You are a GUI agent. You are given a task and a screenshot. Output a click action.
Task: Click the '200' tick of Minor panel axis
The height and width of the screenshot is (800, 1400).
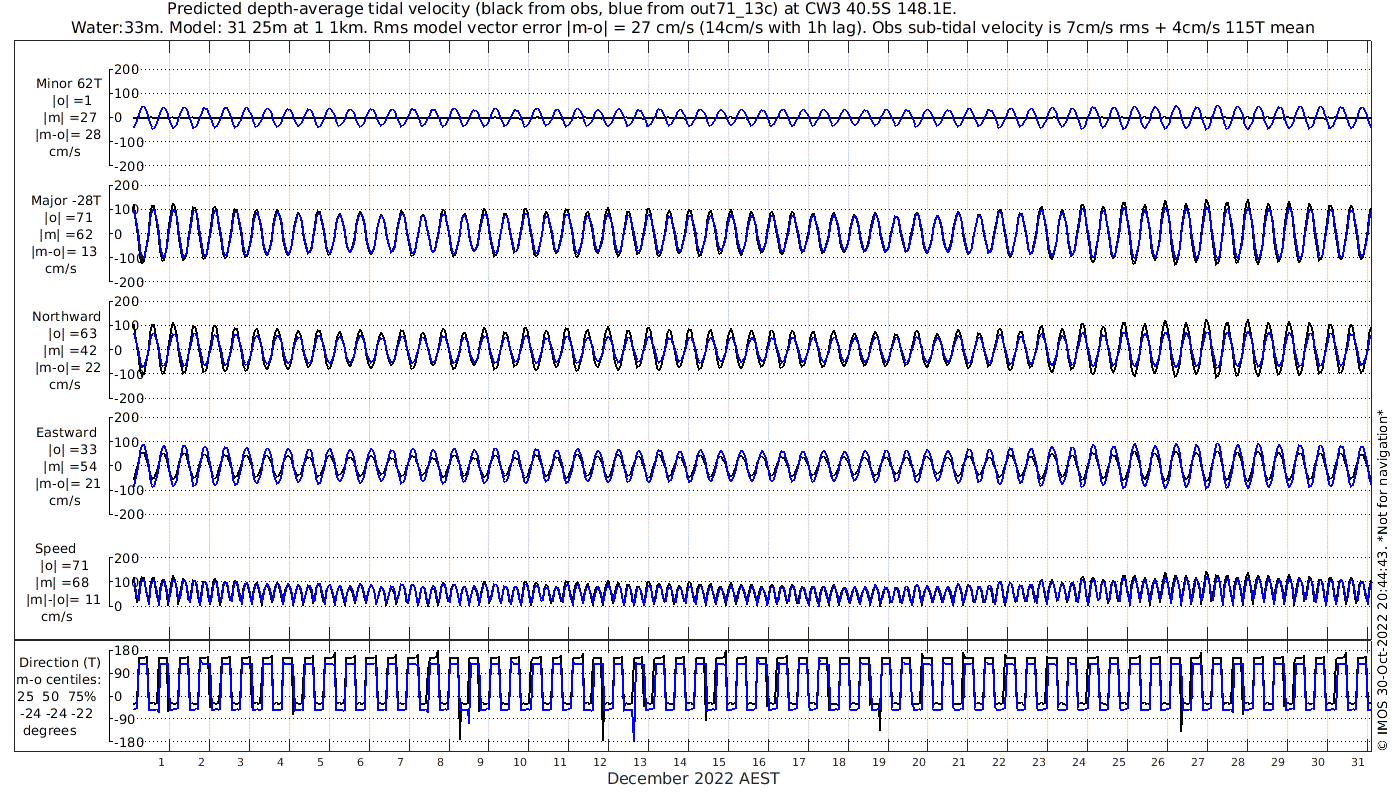pyautogui.click(x=125, y=69)
